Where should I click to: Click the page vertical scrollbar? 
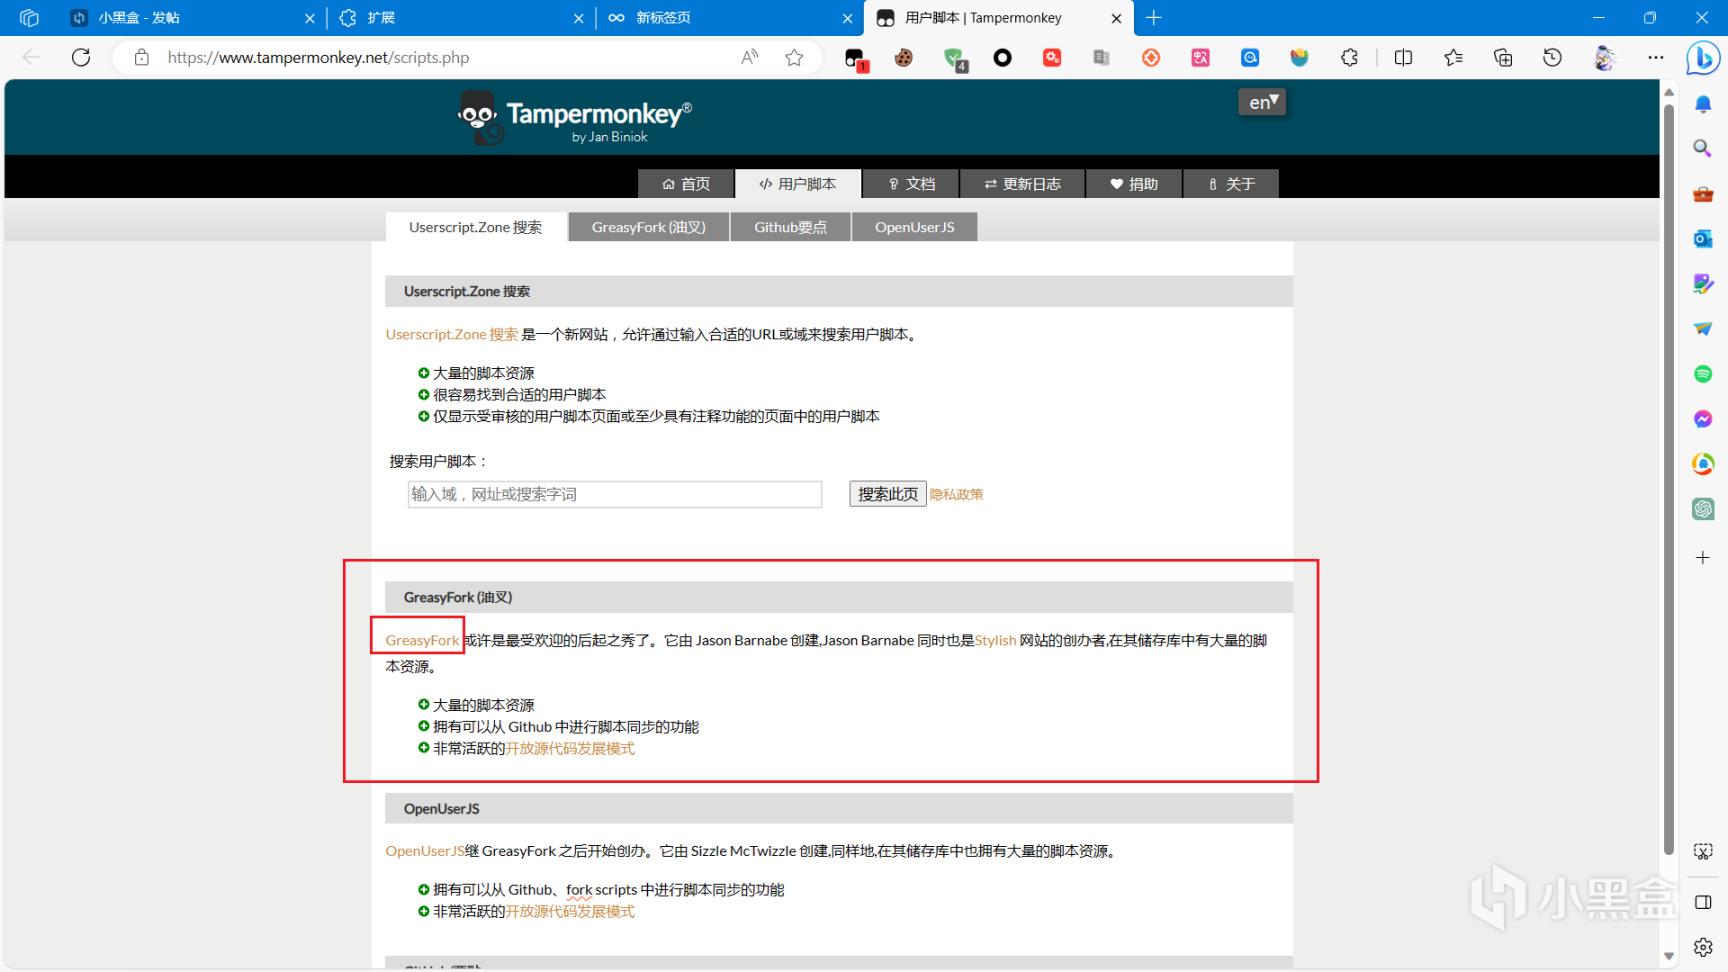coord(1668,478)
